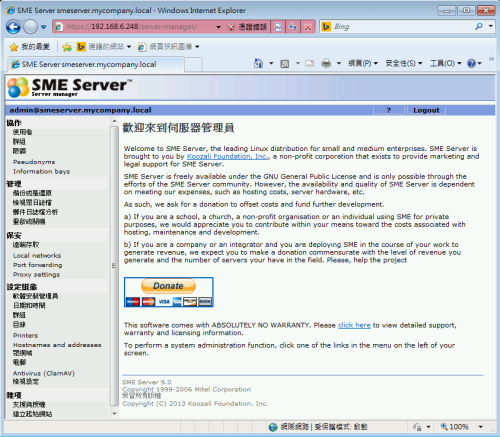
Task: Click the add to favorites bar star icon
Action: coord(67,47)
